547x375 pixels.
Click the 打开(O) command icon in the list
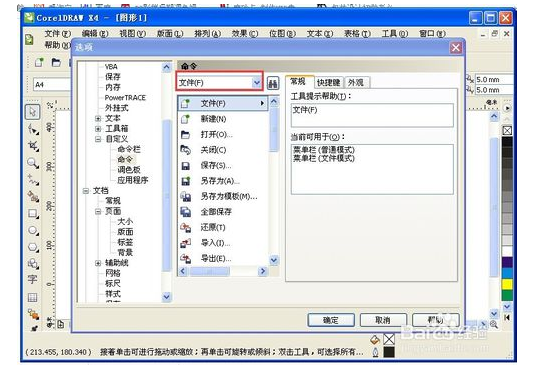coord(185,135)
